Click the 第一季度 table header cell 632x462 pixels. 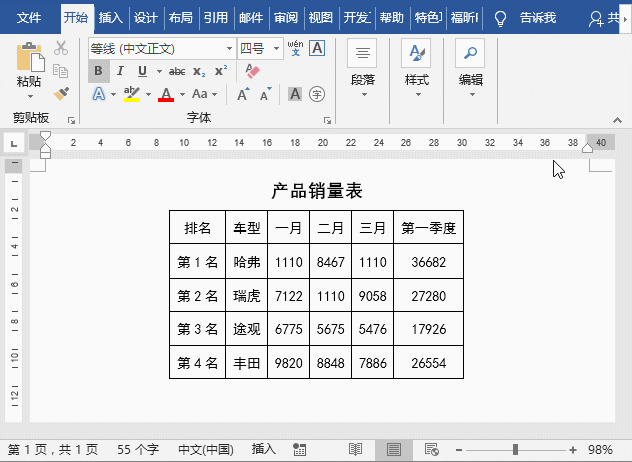(428, 227)
